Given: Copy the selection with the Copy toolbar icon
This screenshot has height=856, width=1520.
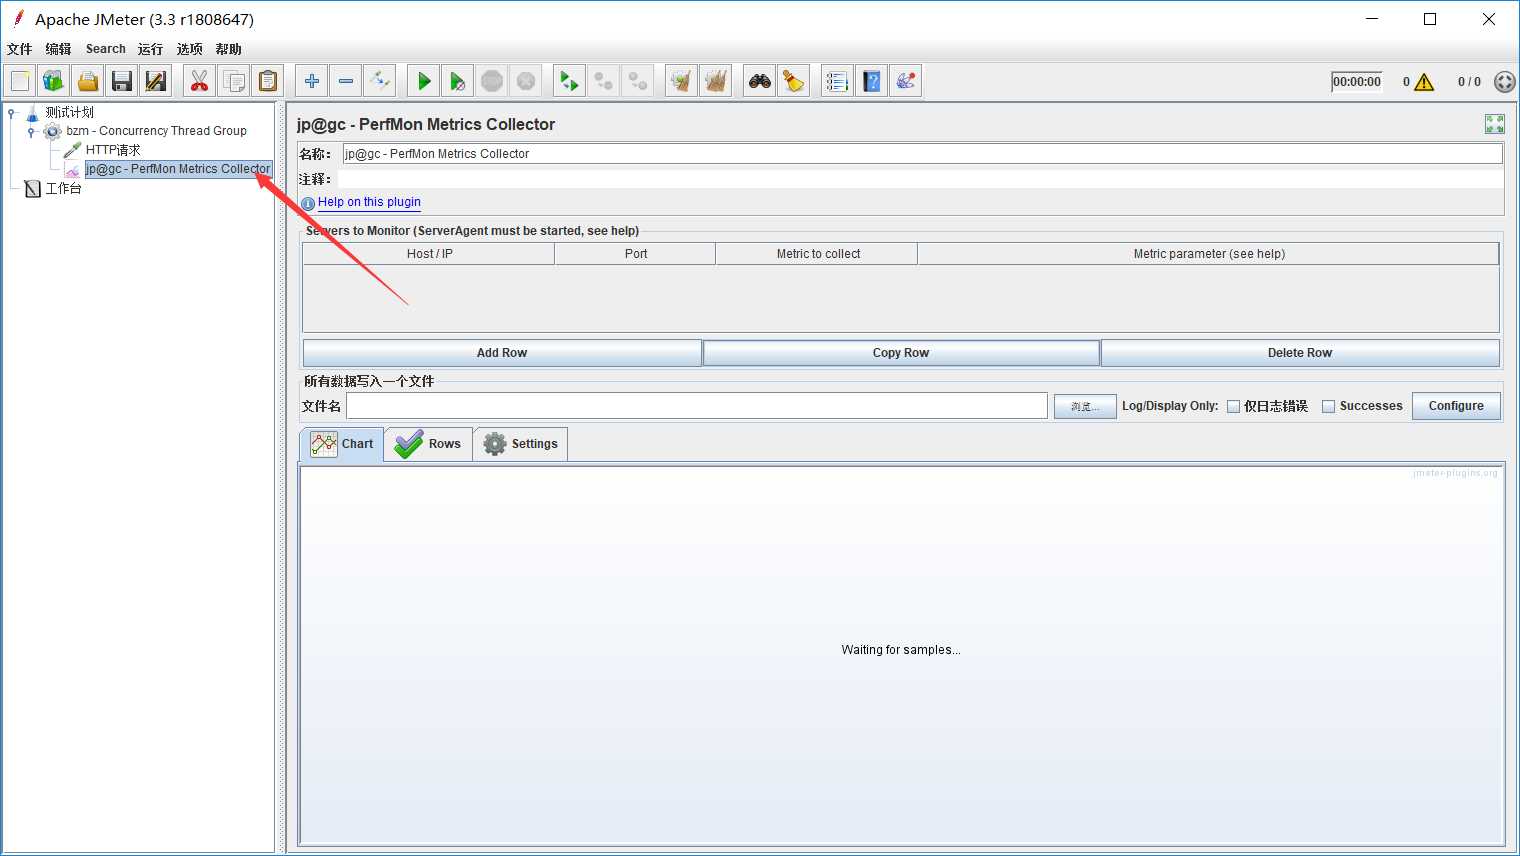Looking at the screenshot, I should (x=234, y=81).
